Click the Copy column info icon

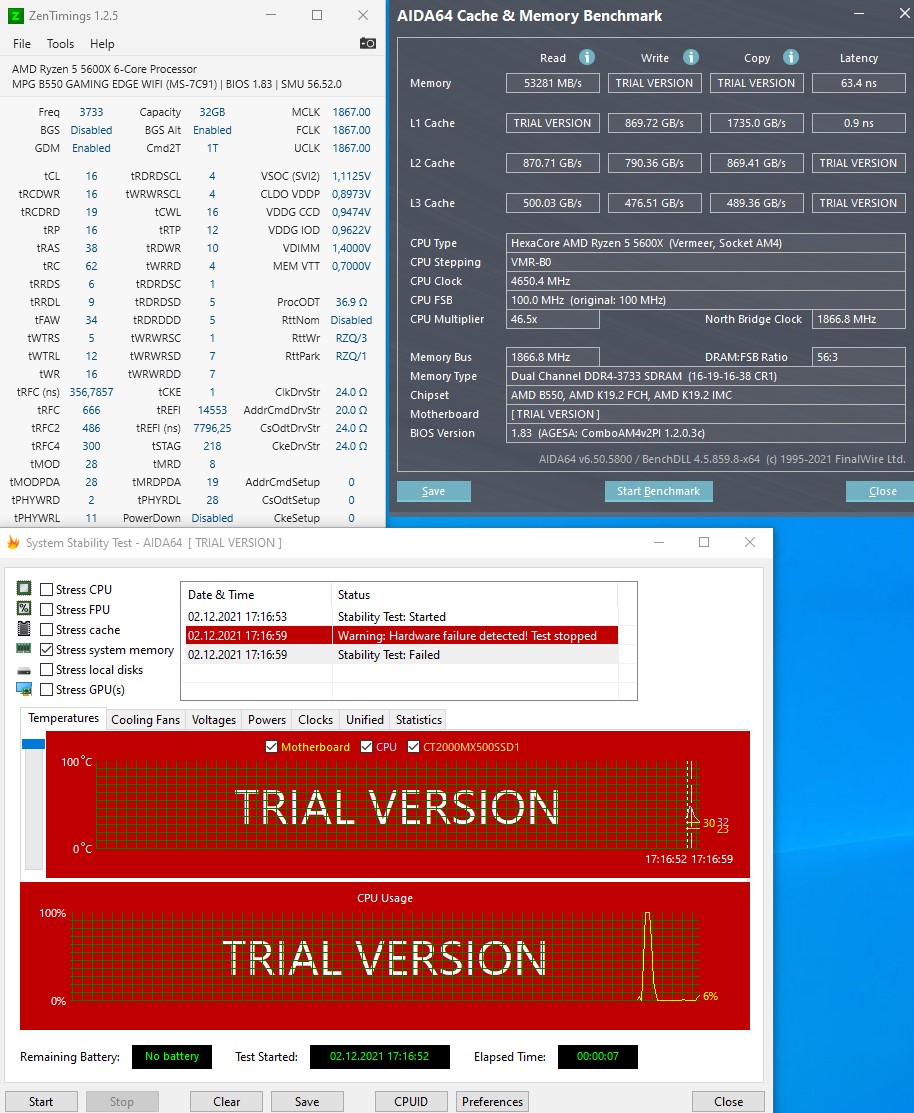[791, 57]
